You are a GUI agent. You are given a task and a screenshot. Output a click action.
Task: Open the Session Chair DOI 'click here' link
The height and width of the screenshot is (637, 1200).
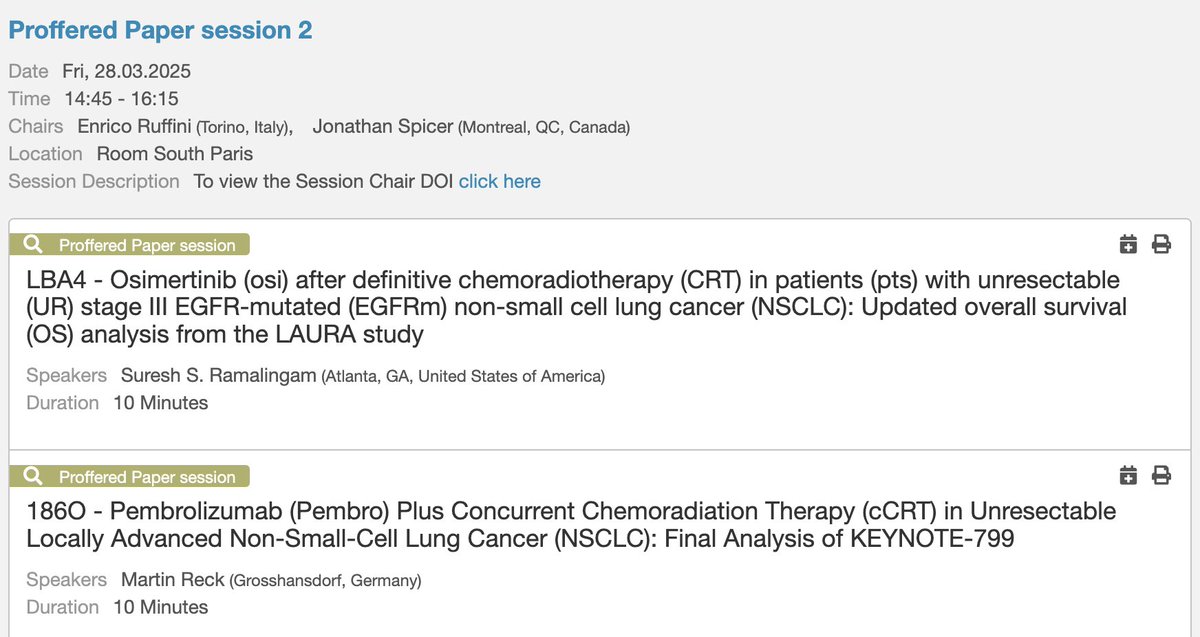click(x=500, y=181)
